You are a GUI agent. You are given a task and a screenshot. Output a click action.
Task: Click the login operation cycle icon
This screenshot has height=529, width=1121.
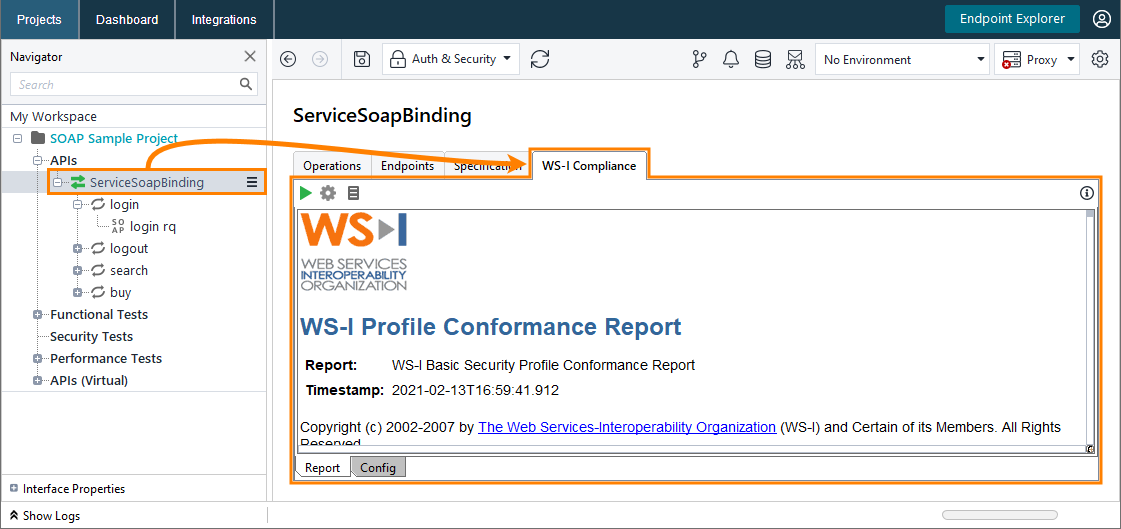tap(99, 204)
